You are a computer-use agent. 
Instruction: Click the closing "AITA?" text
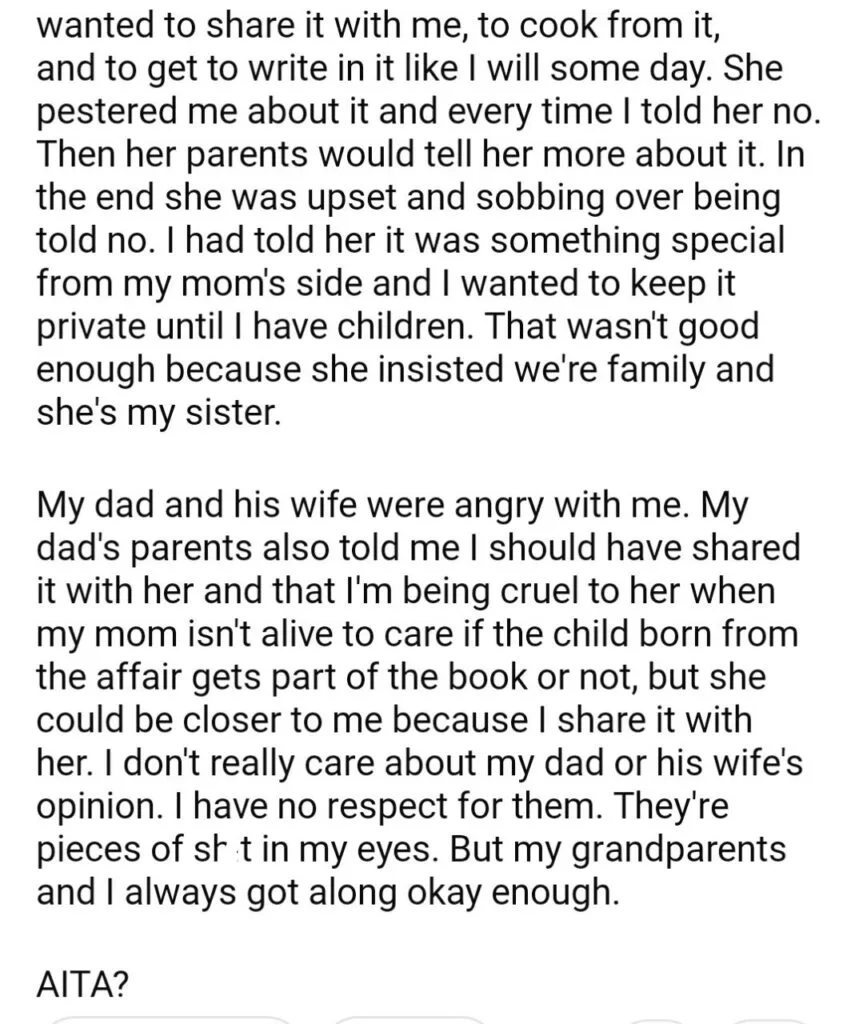point(82,985)
